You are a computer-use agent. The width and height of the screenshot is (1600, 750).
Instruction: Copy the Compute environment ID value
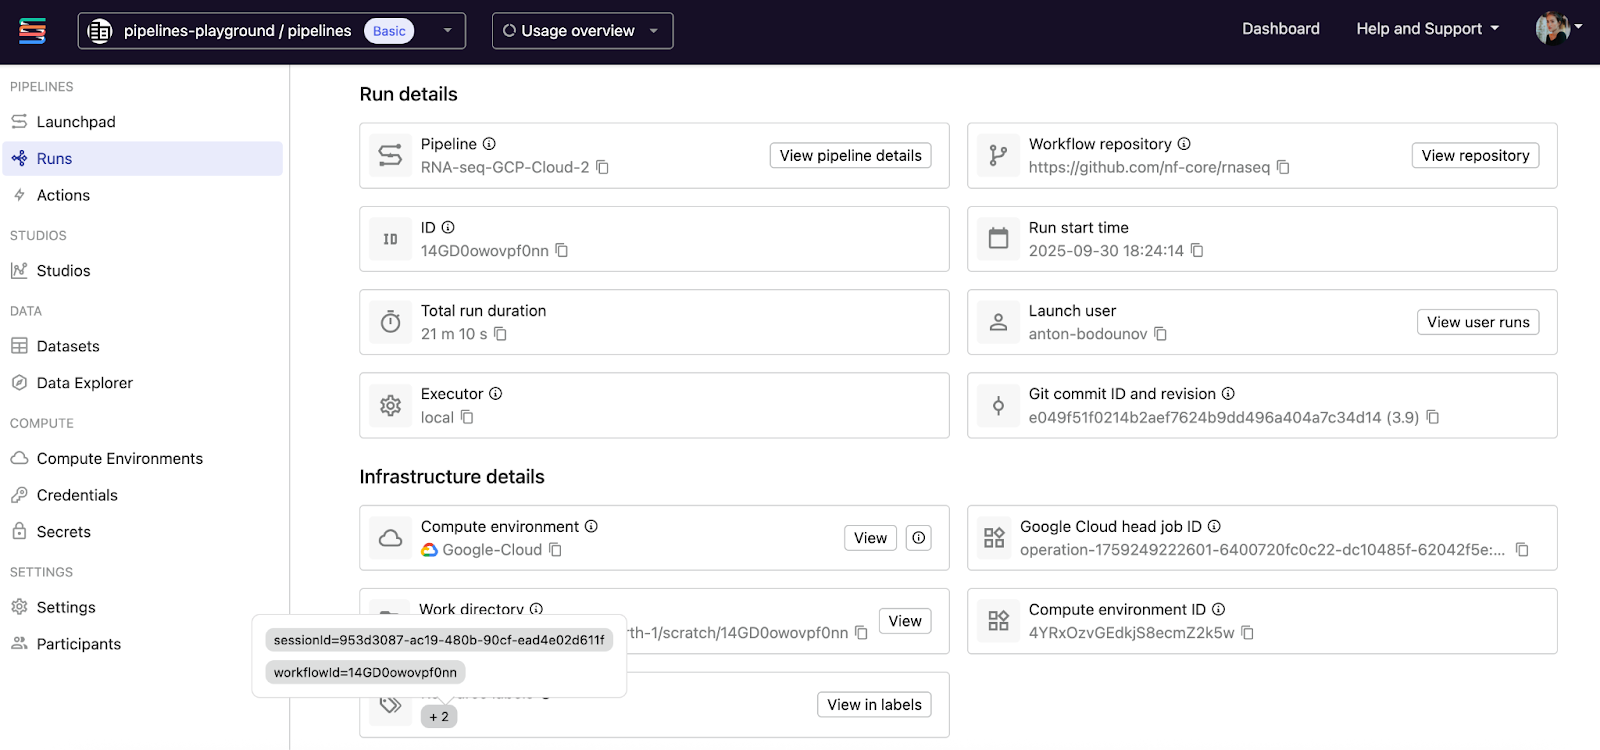point(1247,633)
